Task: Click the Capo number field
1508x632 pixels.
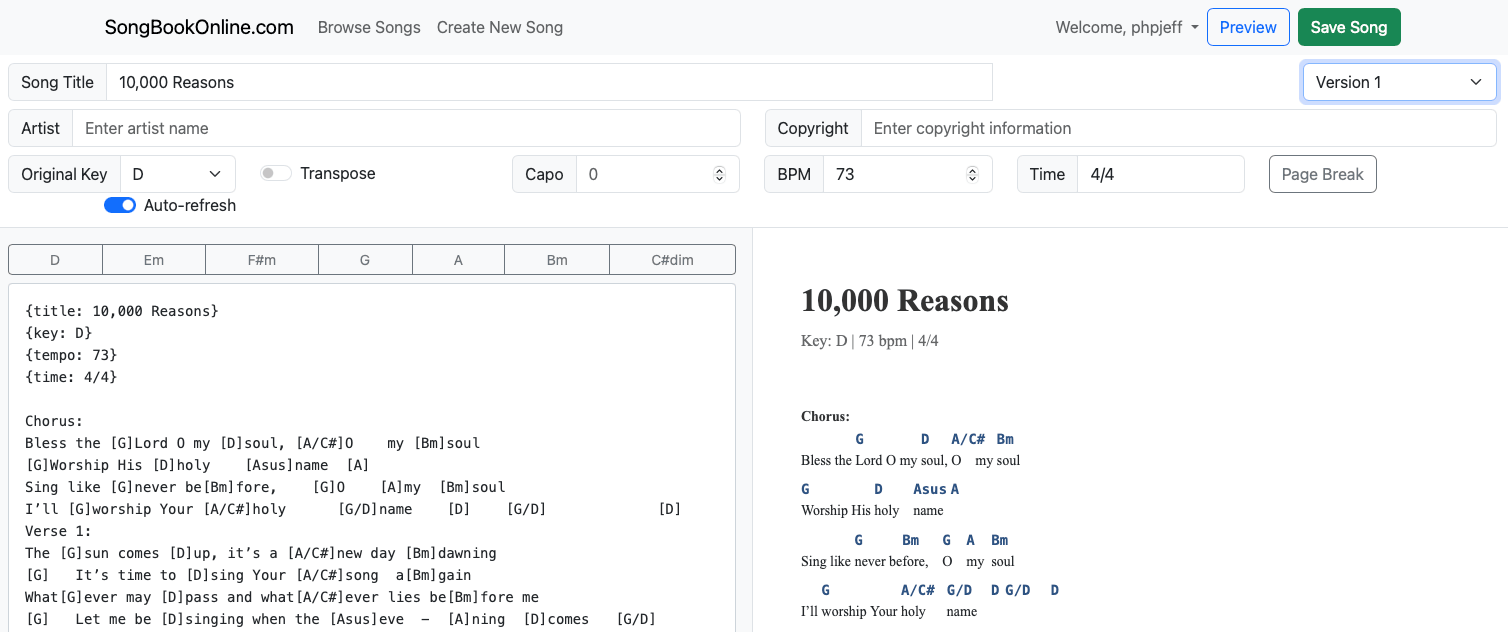Action: [x=657, y=174]
